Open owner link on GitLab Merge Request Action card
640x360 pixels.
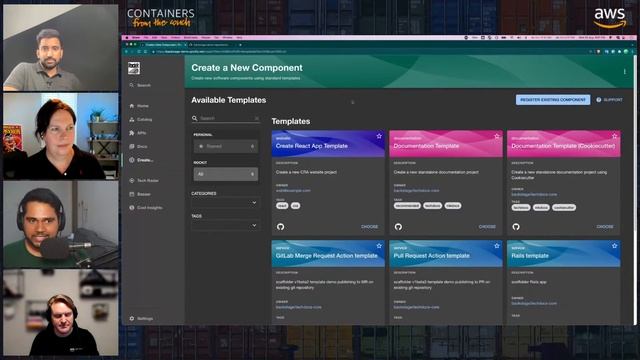point(299,307)
